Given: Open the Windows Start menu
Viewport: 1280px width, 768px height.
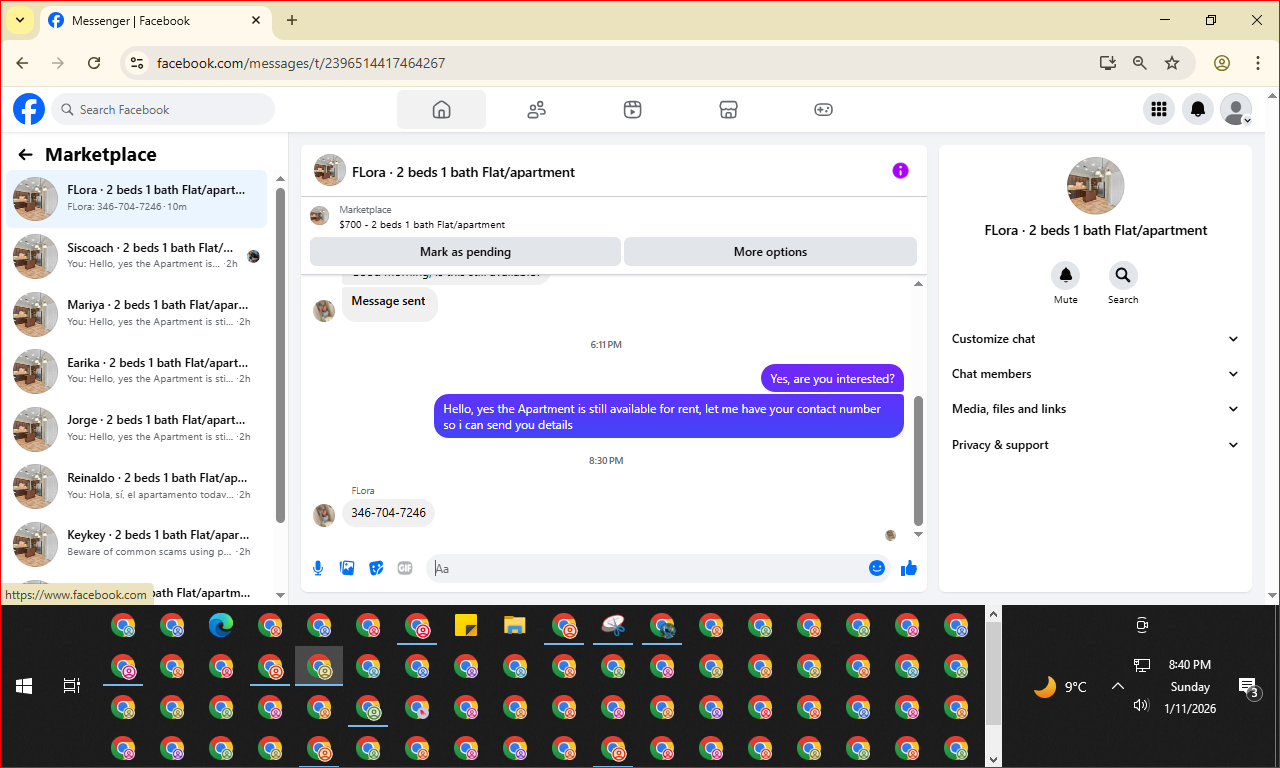Looking at the screenshot, I should 24,686.
